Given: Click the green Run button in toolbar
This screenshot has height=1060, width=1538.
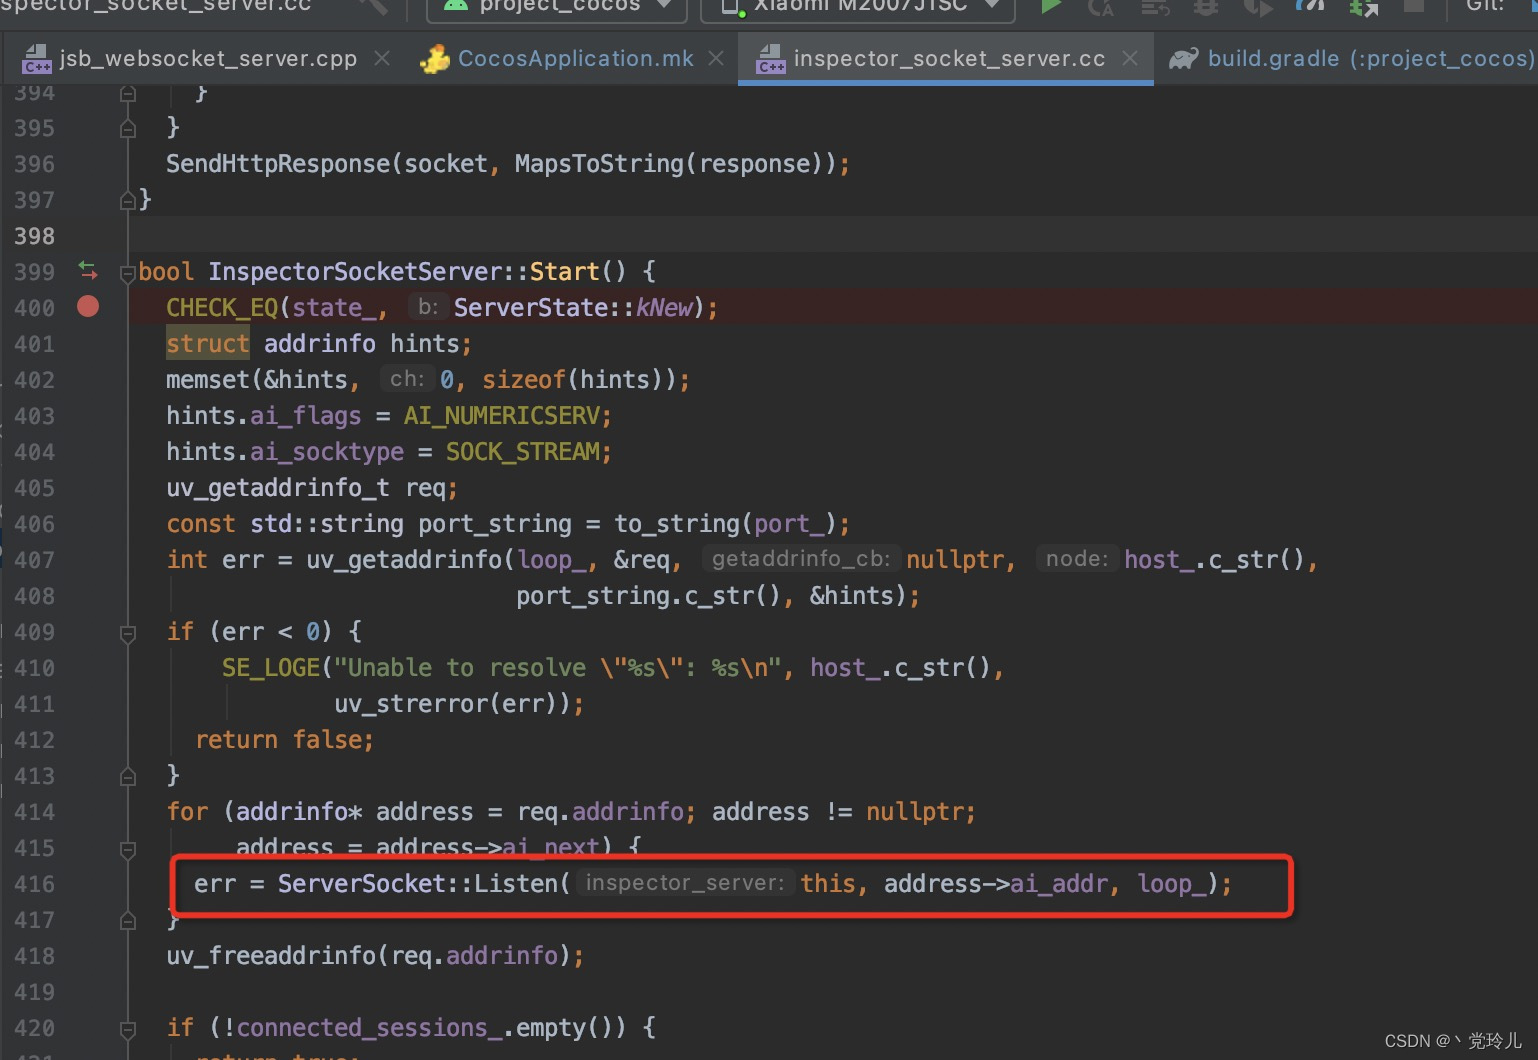Looking at the screenshot, I should (1050, 7).
